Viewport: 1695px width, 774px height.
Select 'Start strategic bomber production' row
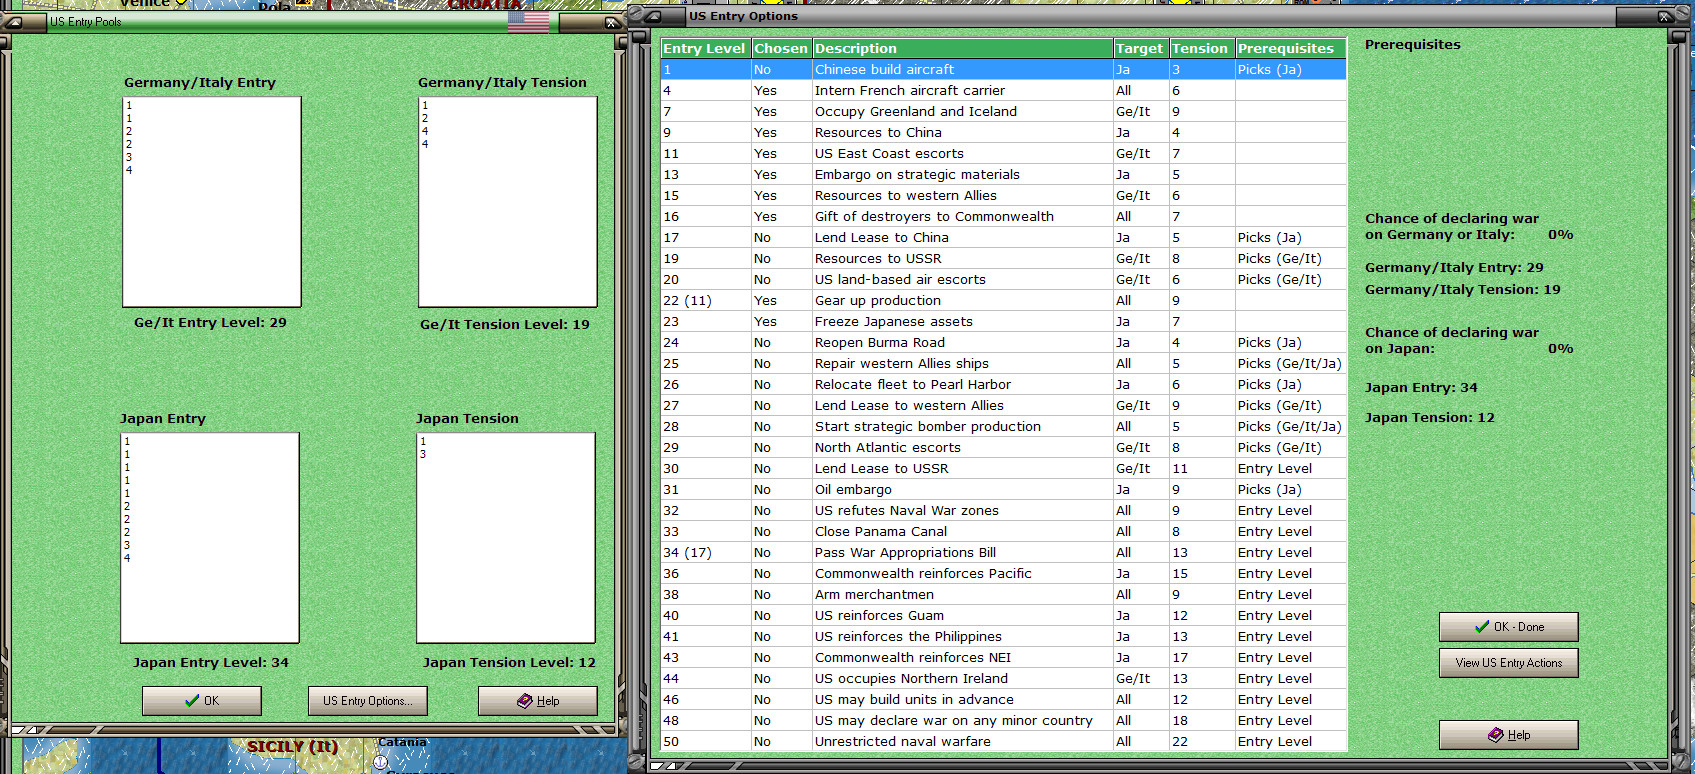[1004, 427]
